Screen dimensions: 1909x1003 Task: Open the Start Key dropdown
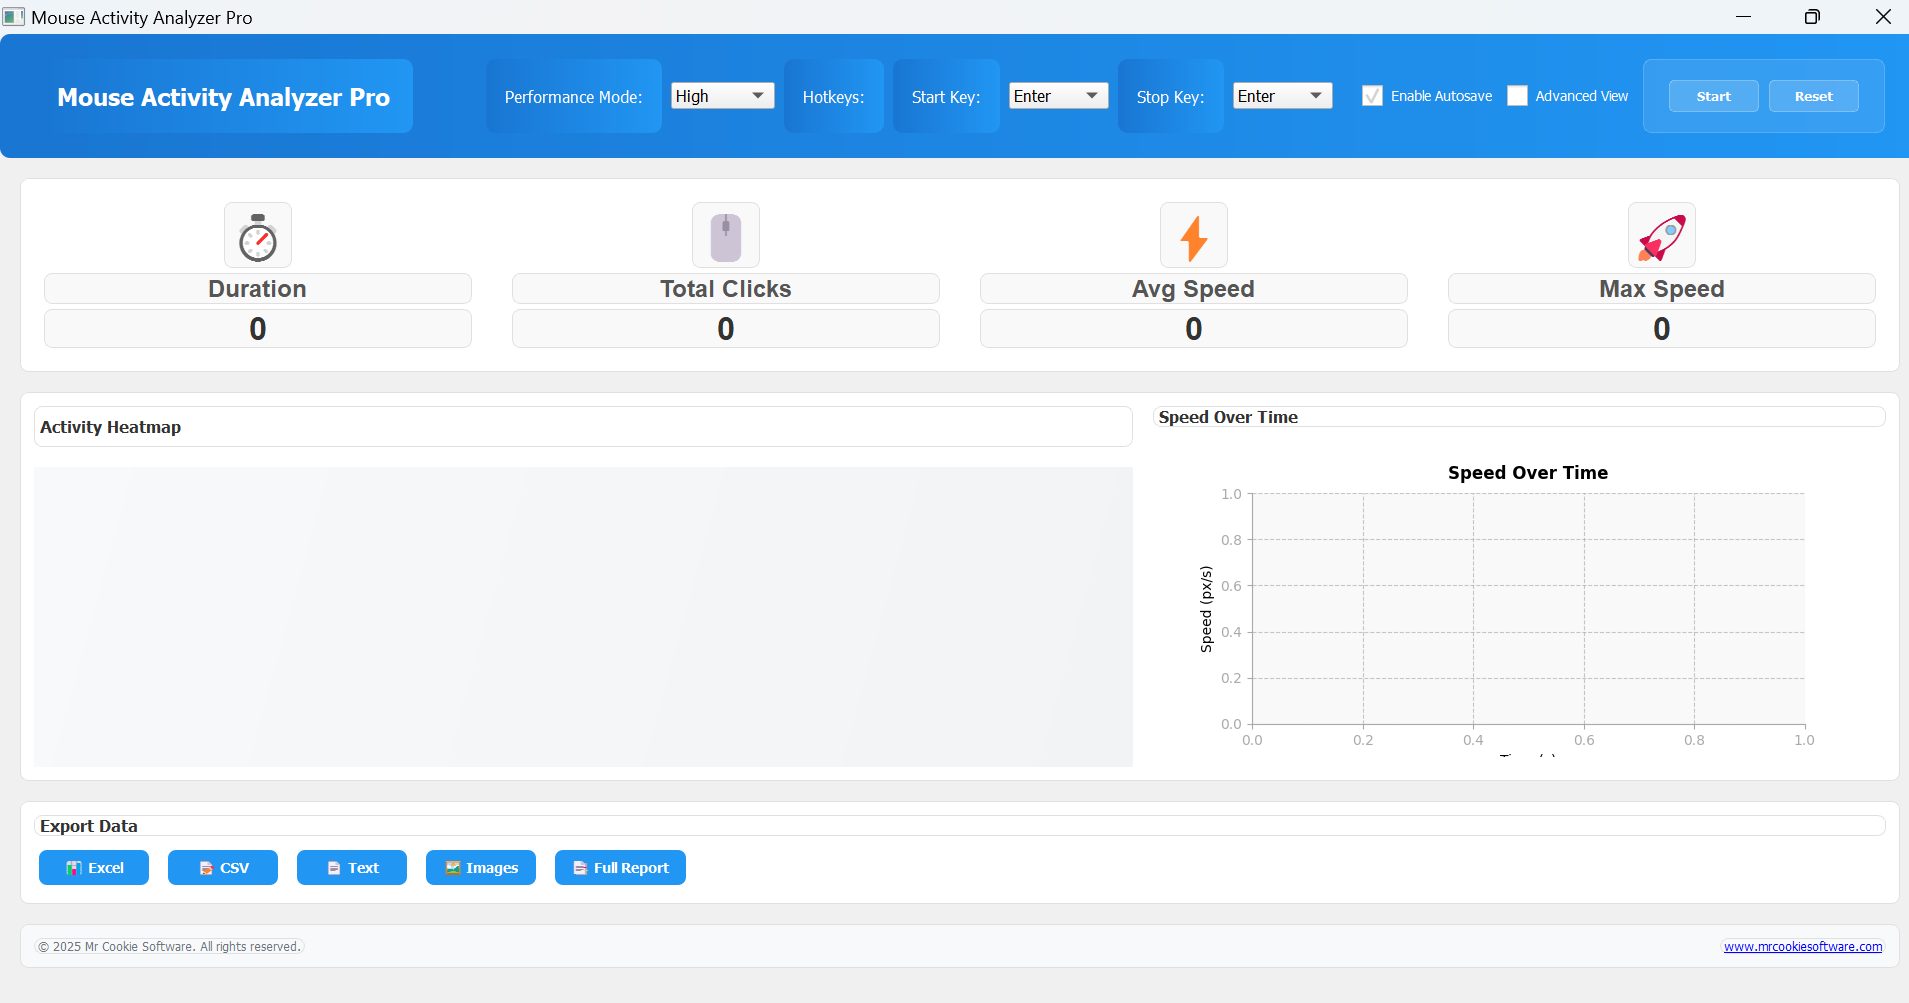click(1057, 95)
